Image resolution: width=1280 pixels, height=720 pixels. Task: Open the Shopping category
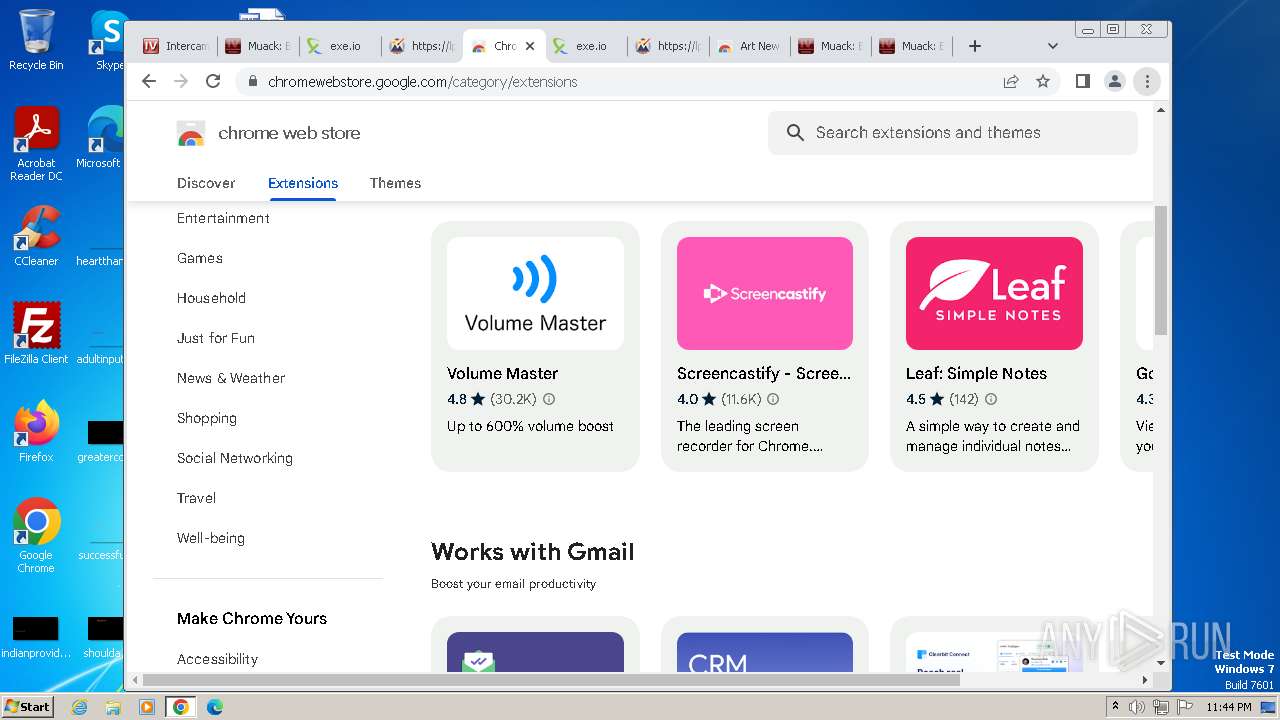point(207,418)
